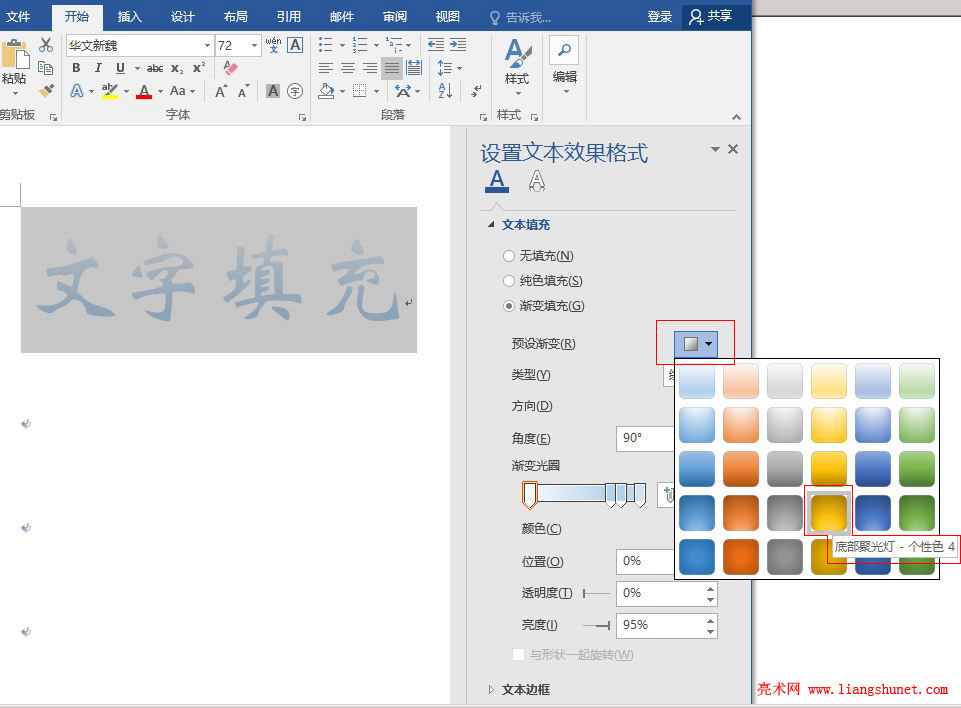Switch to the 设计 ribbon tab
Screen dimensions: 961x708
click(183, 17)
